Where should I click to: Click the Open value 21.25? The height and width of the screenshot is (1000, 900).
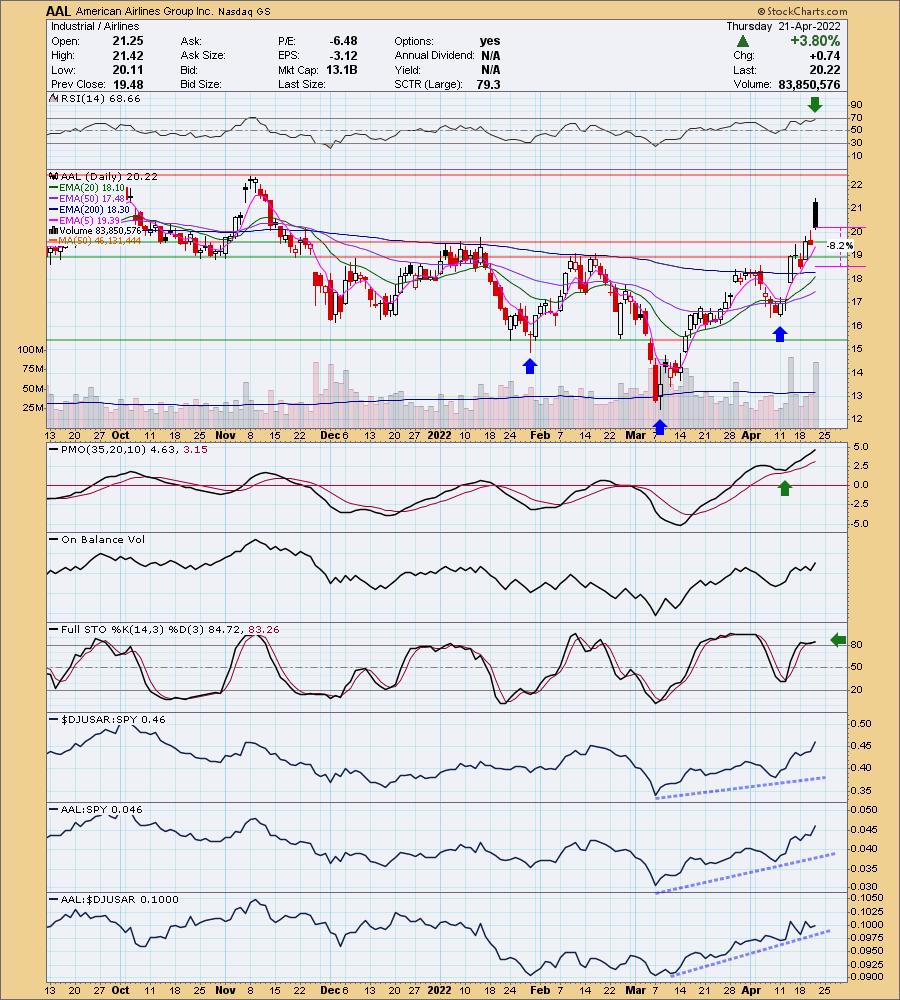128,41
